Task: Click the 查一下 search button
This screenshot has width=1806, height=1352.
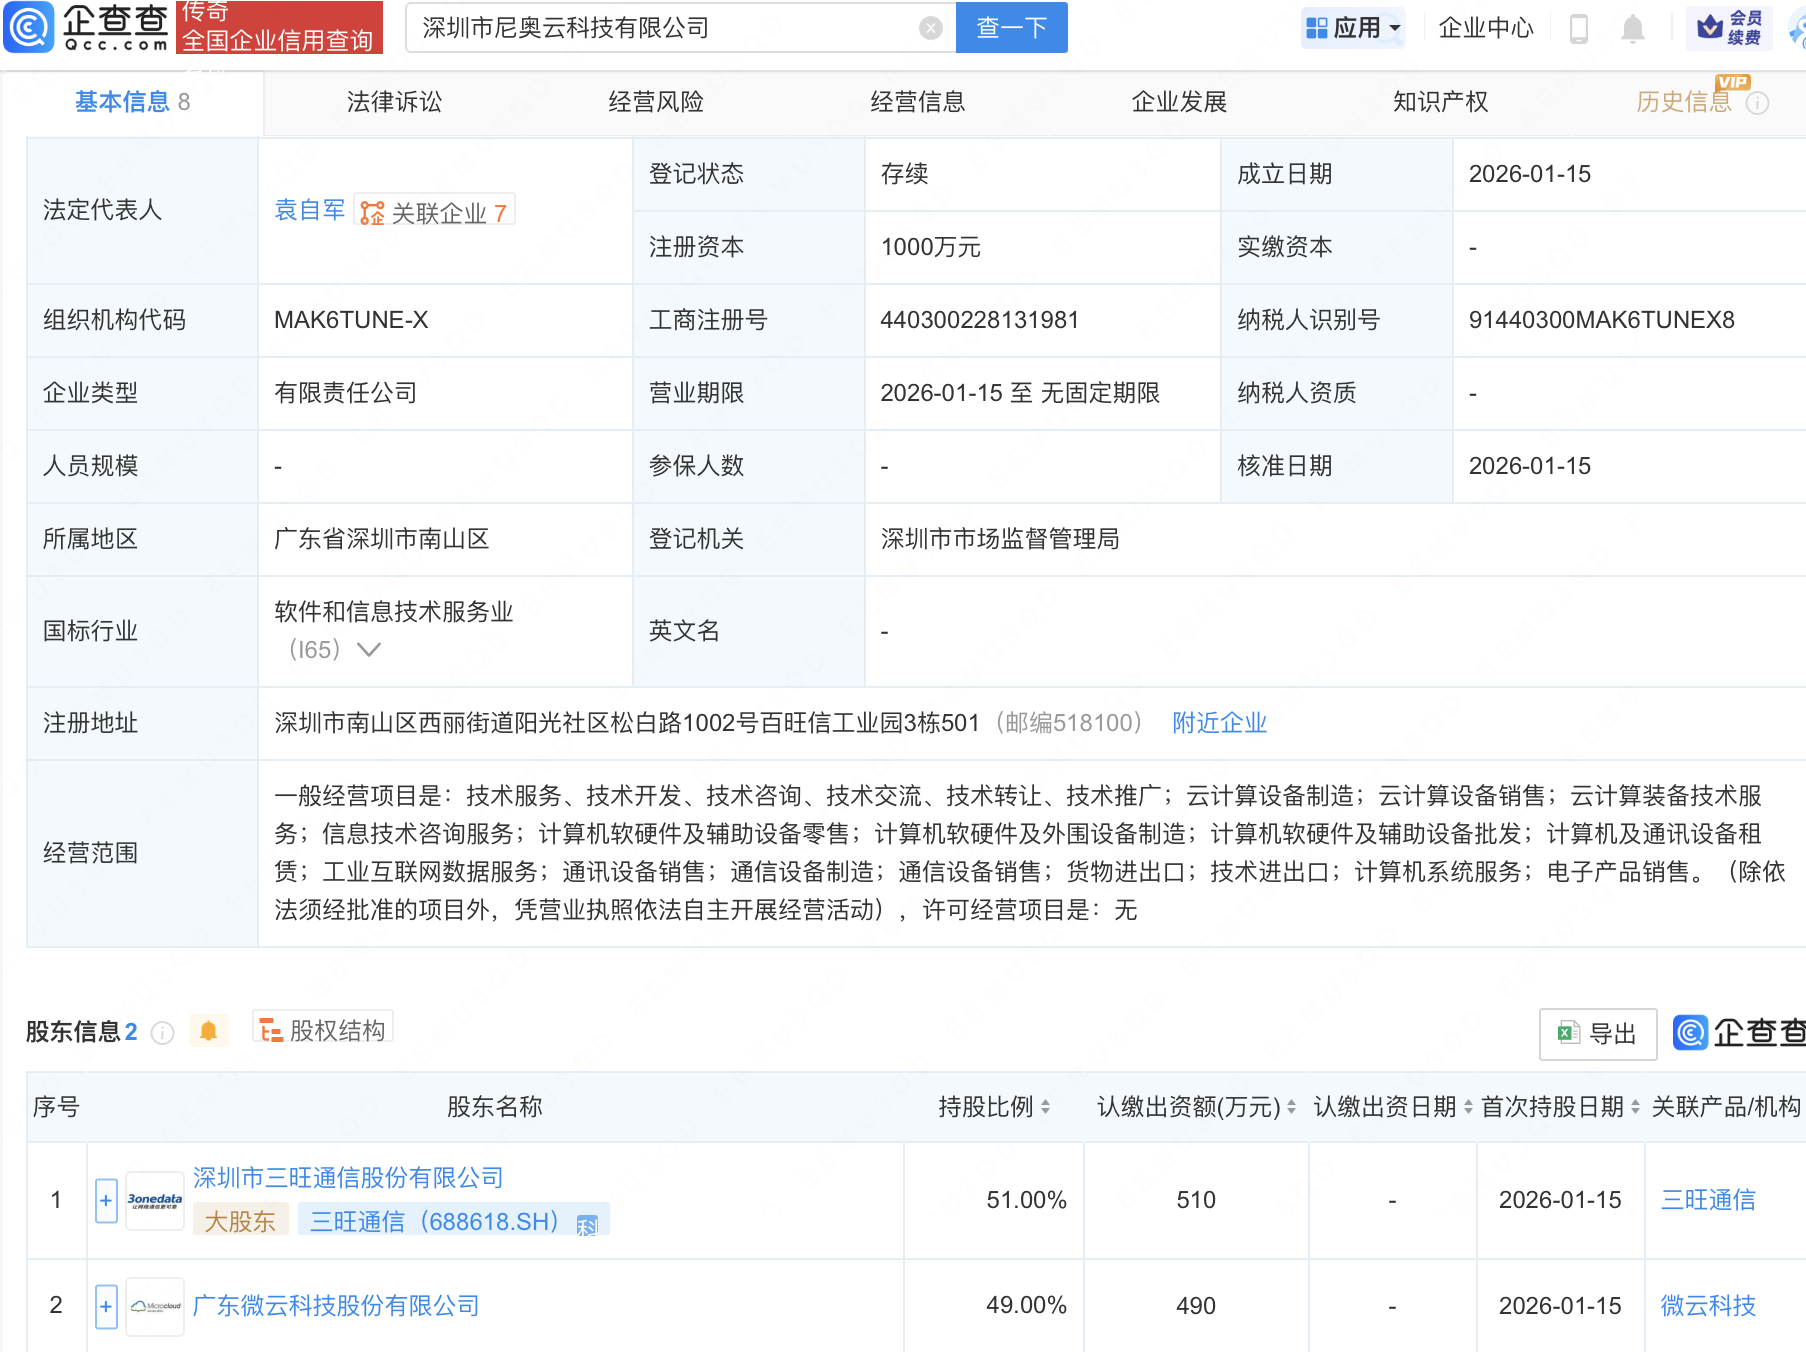Action: click(1011, 28)
